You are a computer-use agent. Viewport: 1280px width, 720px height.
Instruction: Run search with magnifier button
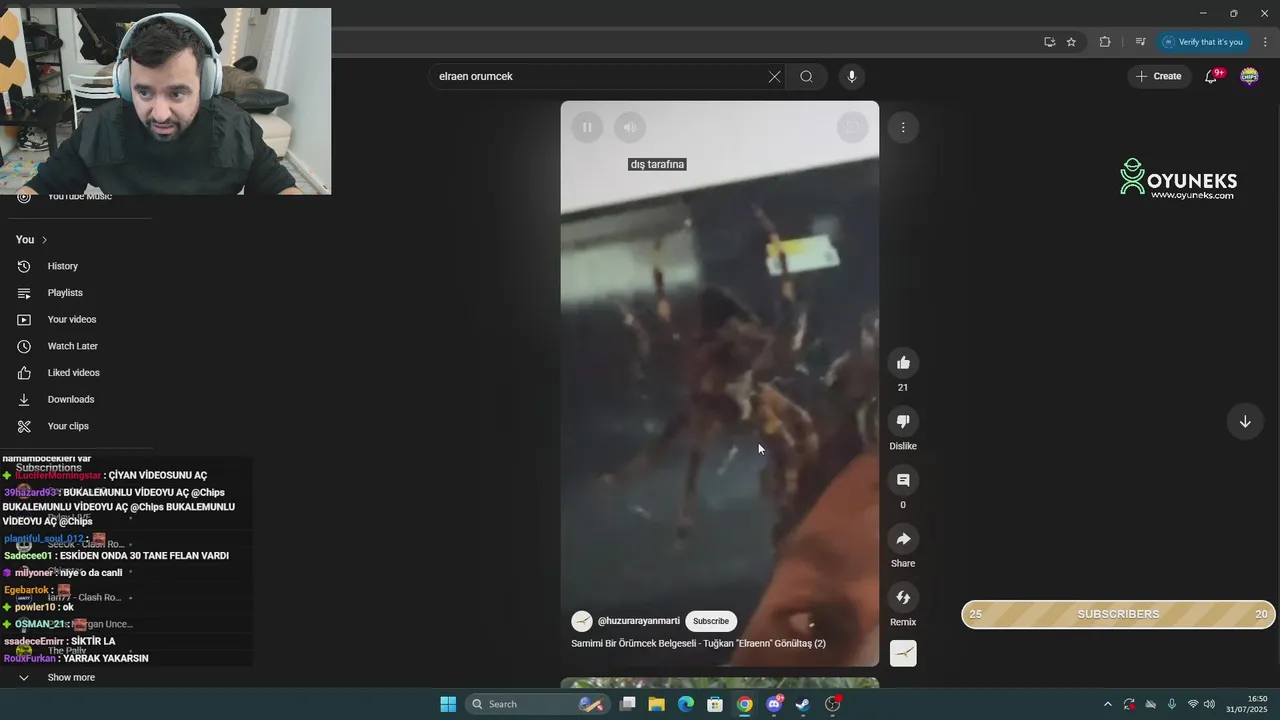coord(806,76)
